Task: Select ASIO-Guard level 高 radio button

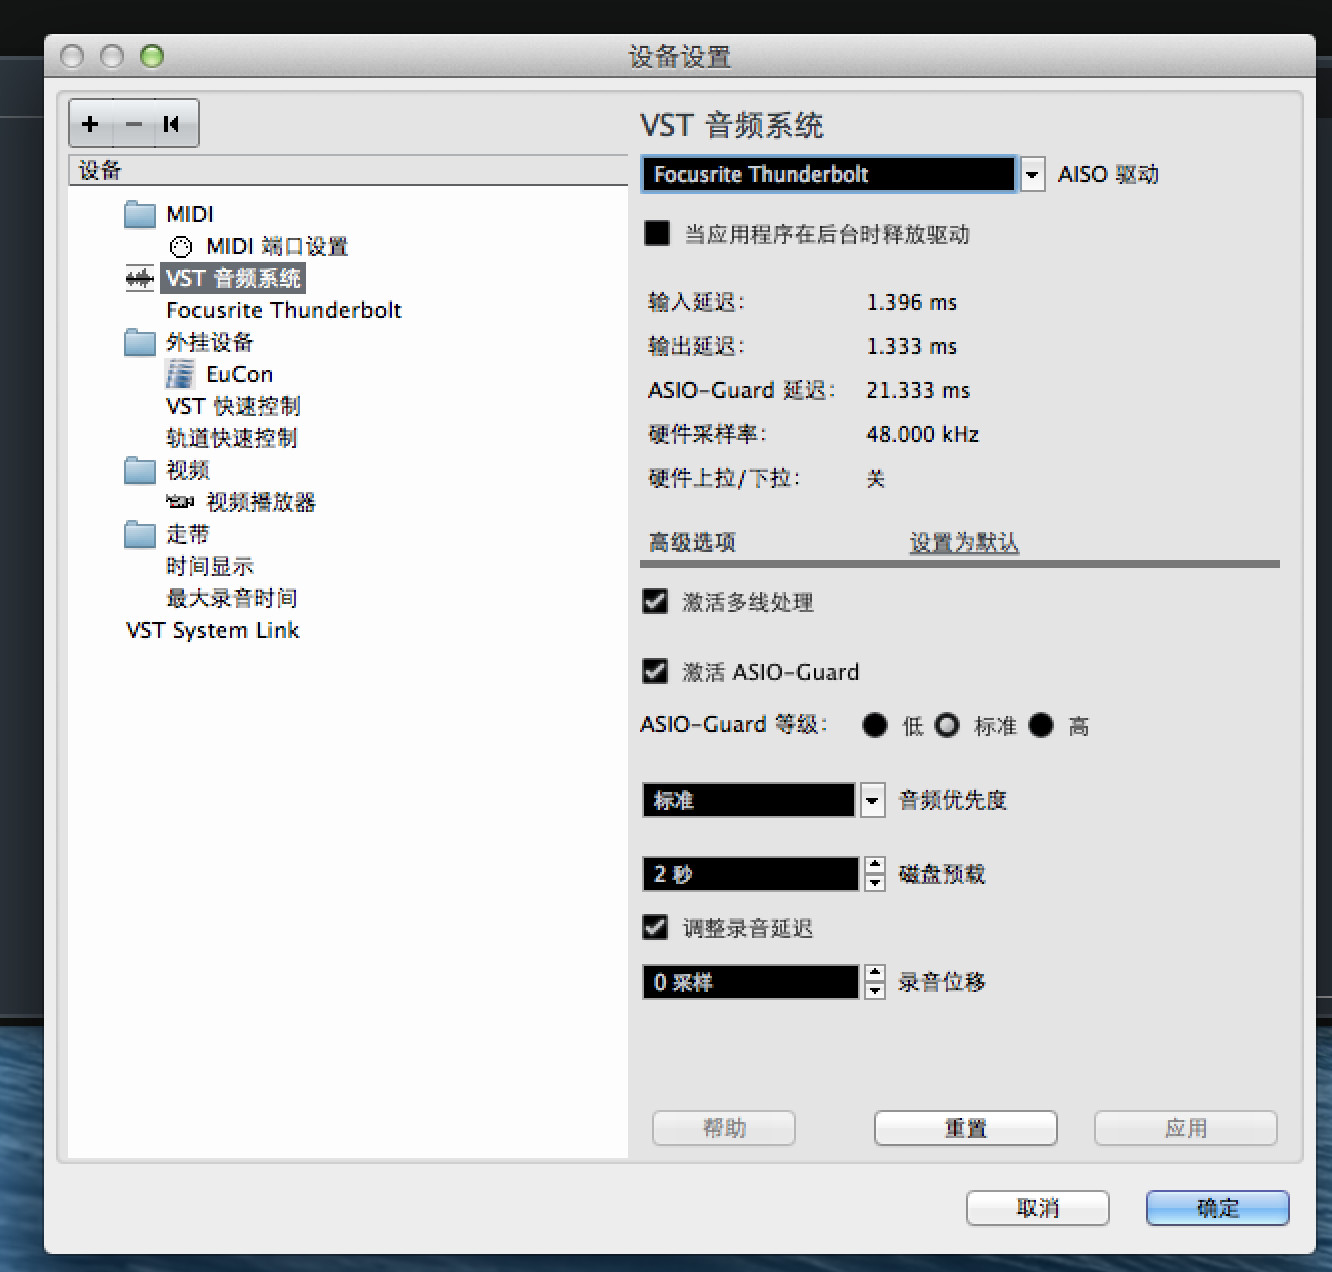Action: click(1041, 725)
